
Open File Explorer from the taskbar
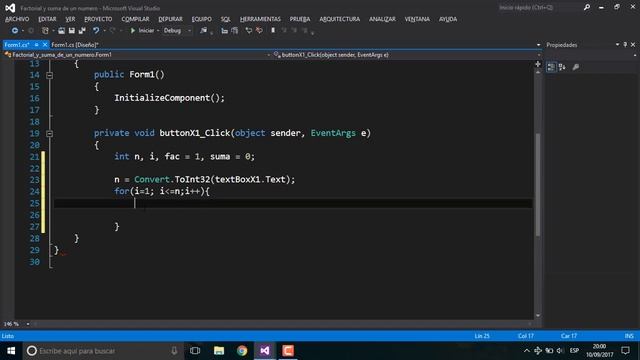click(219, 351)
